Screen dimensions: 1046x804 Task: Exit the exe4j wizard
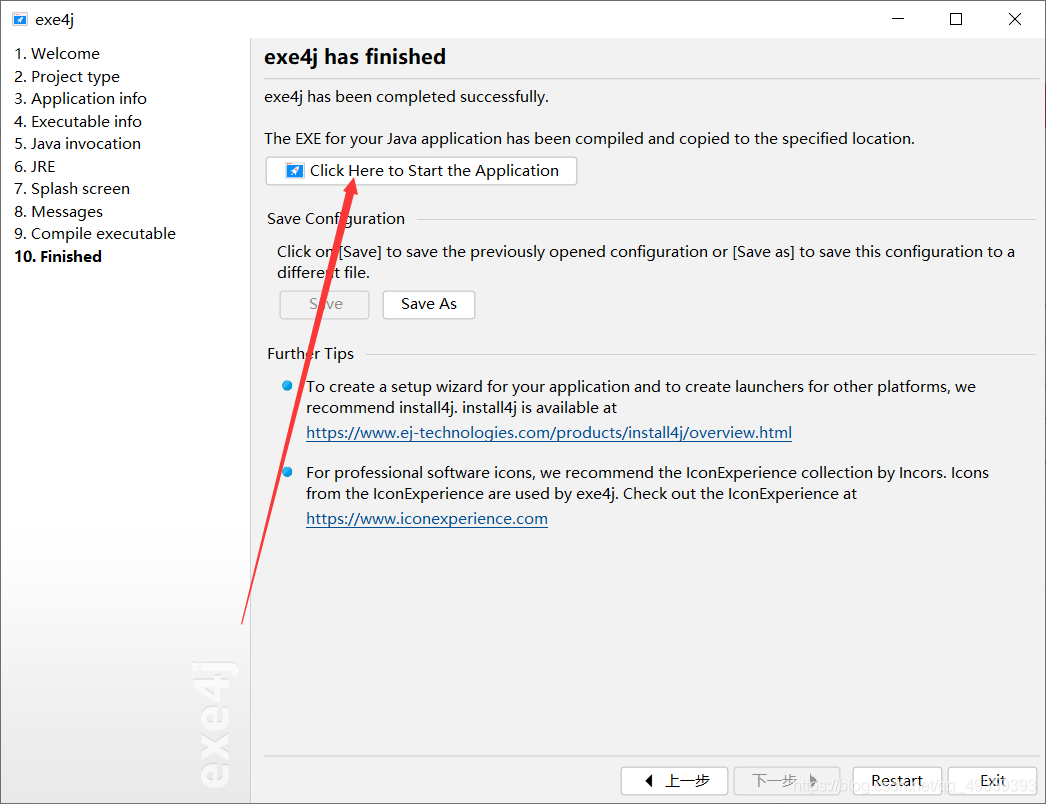pyautogui.click(x=992, y=781)
